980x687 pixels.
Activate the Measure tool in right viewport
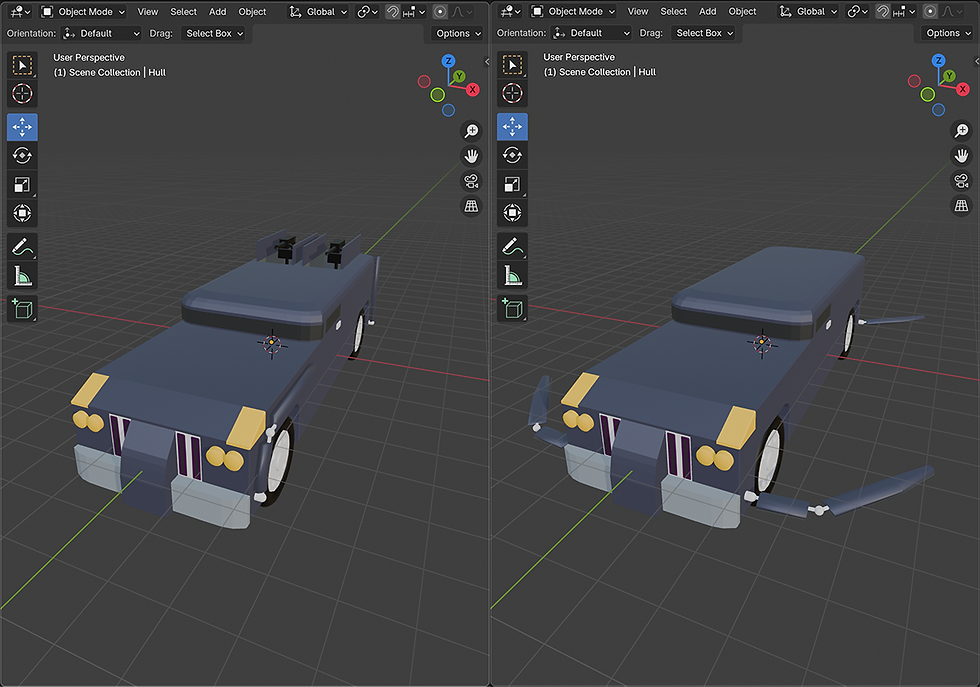point(512,275)
